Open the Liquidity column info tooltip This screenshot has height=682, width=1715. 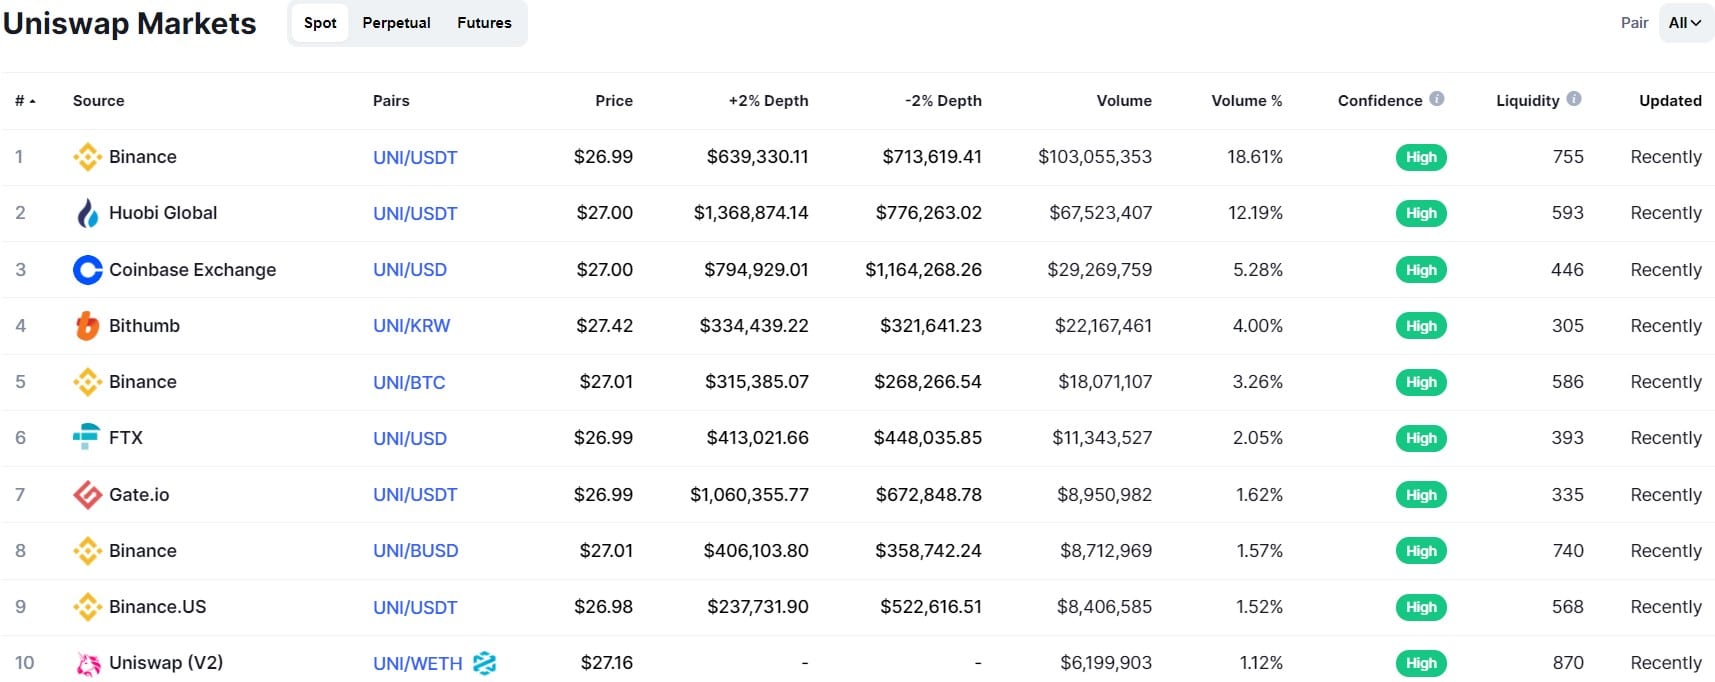click(x=1573, y=98)
